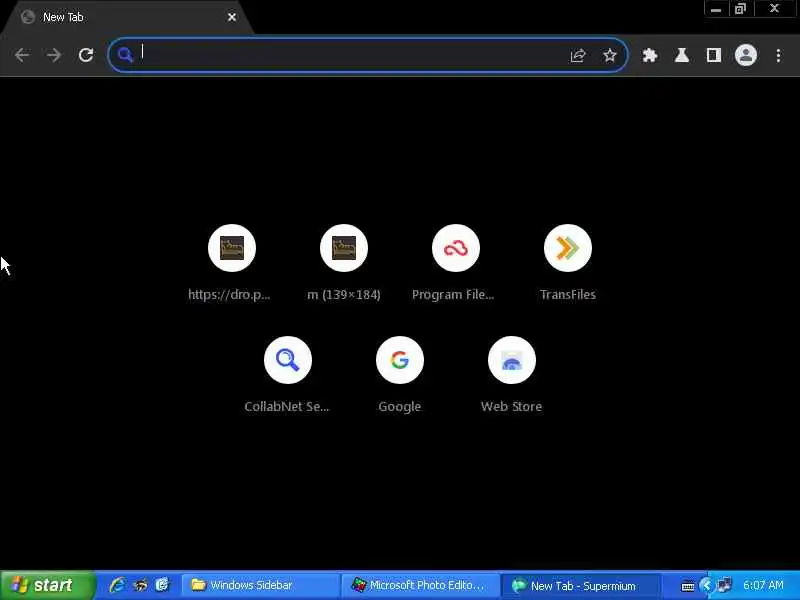This screenshot has width=800, height=600.
Task: Open the Web Store shortcut
Action: (512, 374)
